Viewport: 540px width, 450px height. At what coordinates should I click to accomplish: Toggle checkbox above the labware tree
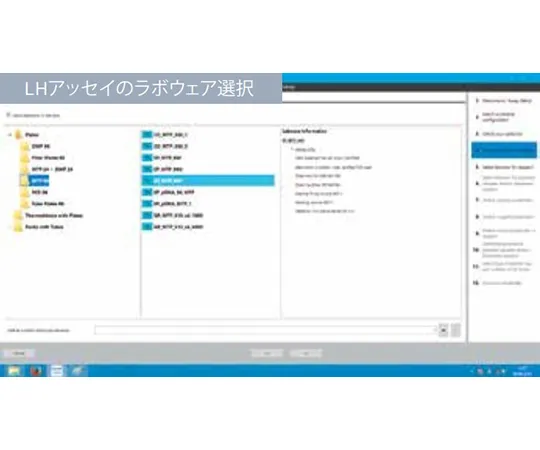pyautogui.click(x=8, y=115)
